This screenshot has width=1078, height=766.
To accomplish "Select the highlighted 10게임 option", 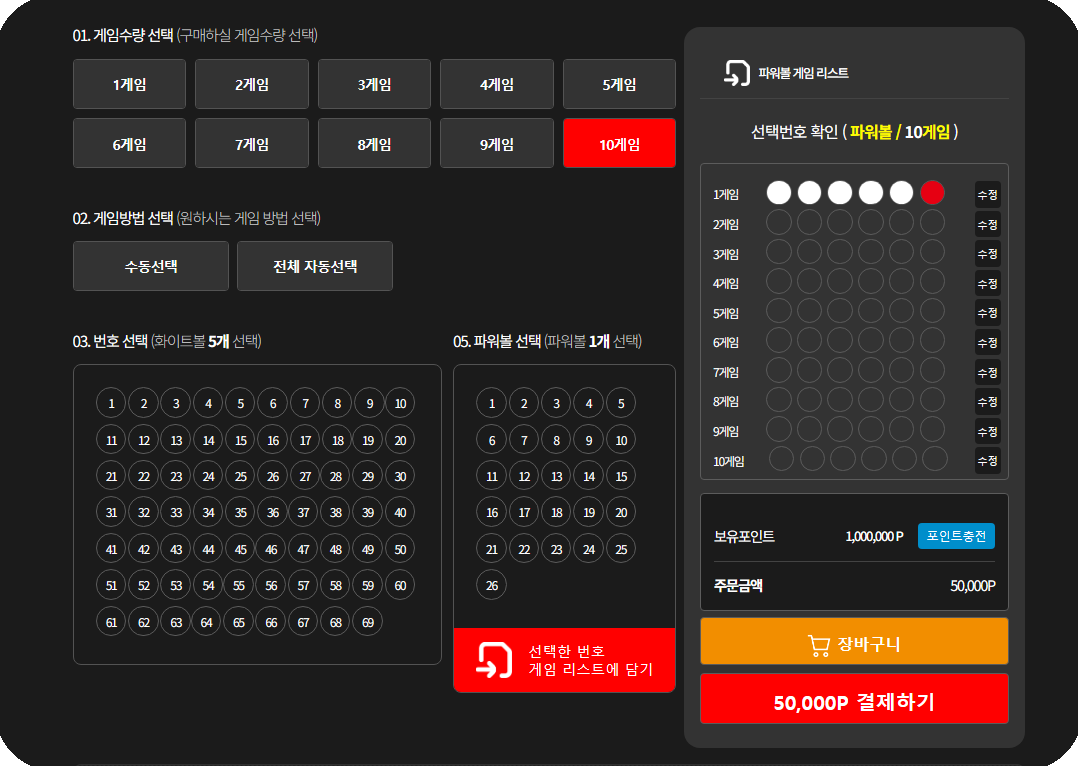I will click(619, 144).
